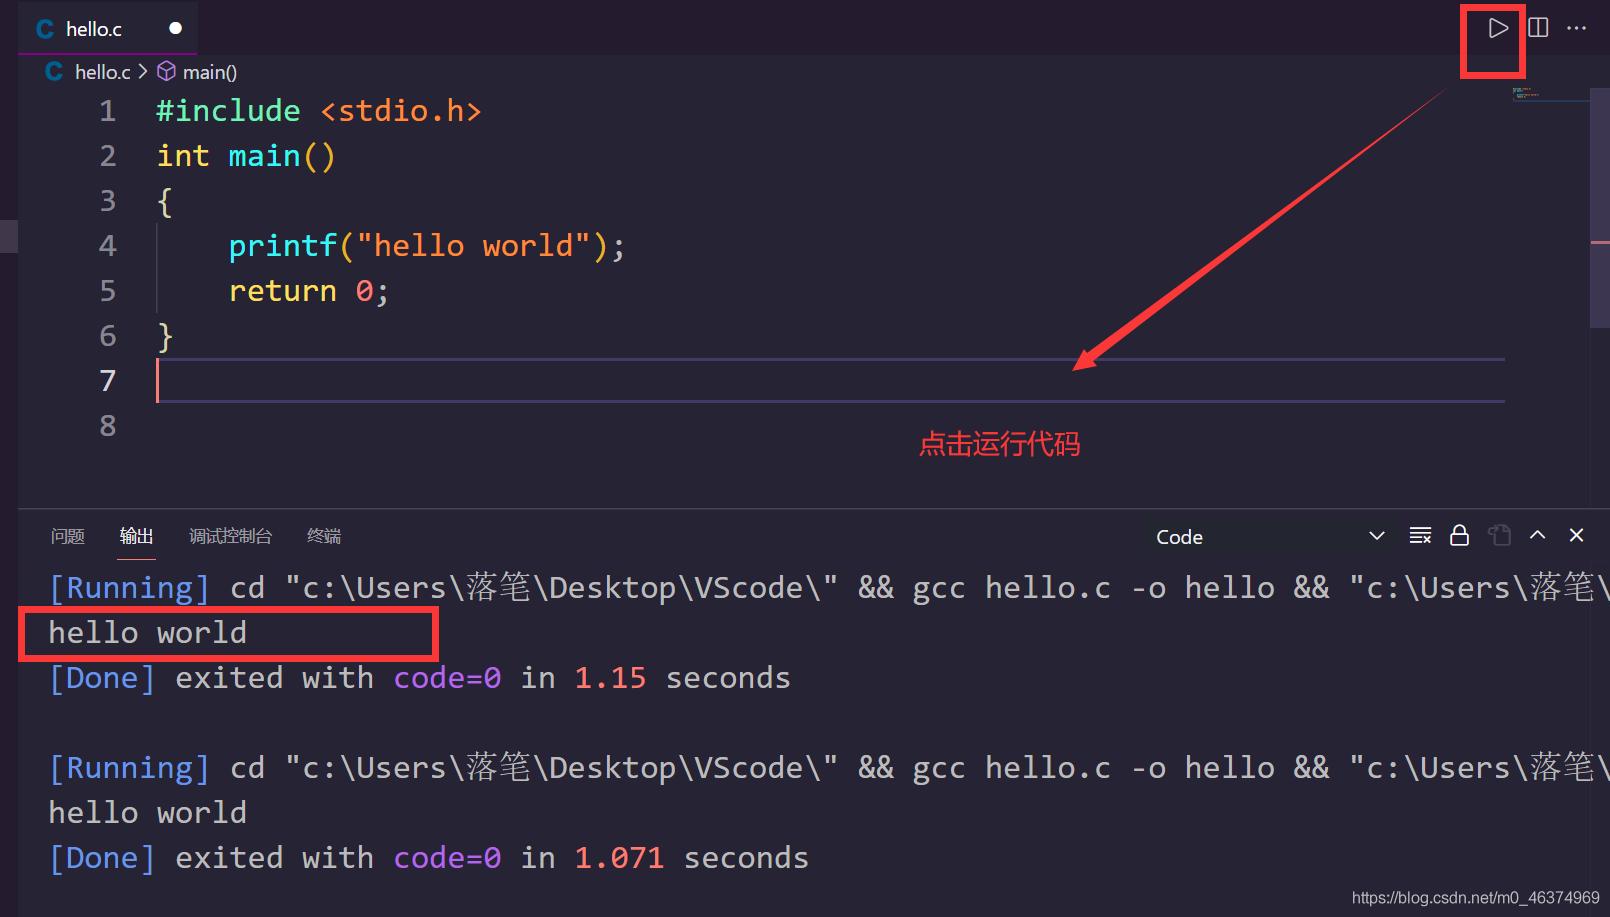Image resolution: width=1610 pixels, height=917 pixels.
Task: Click the 1.15 seconds exit message
Action: pos(420,678)
